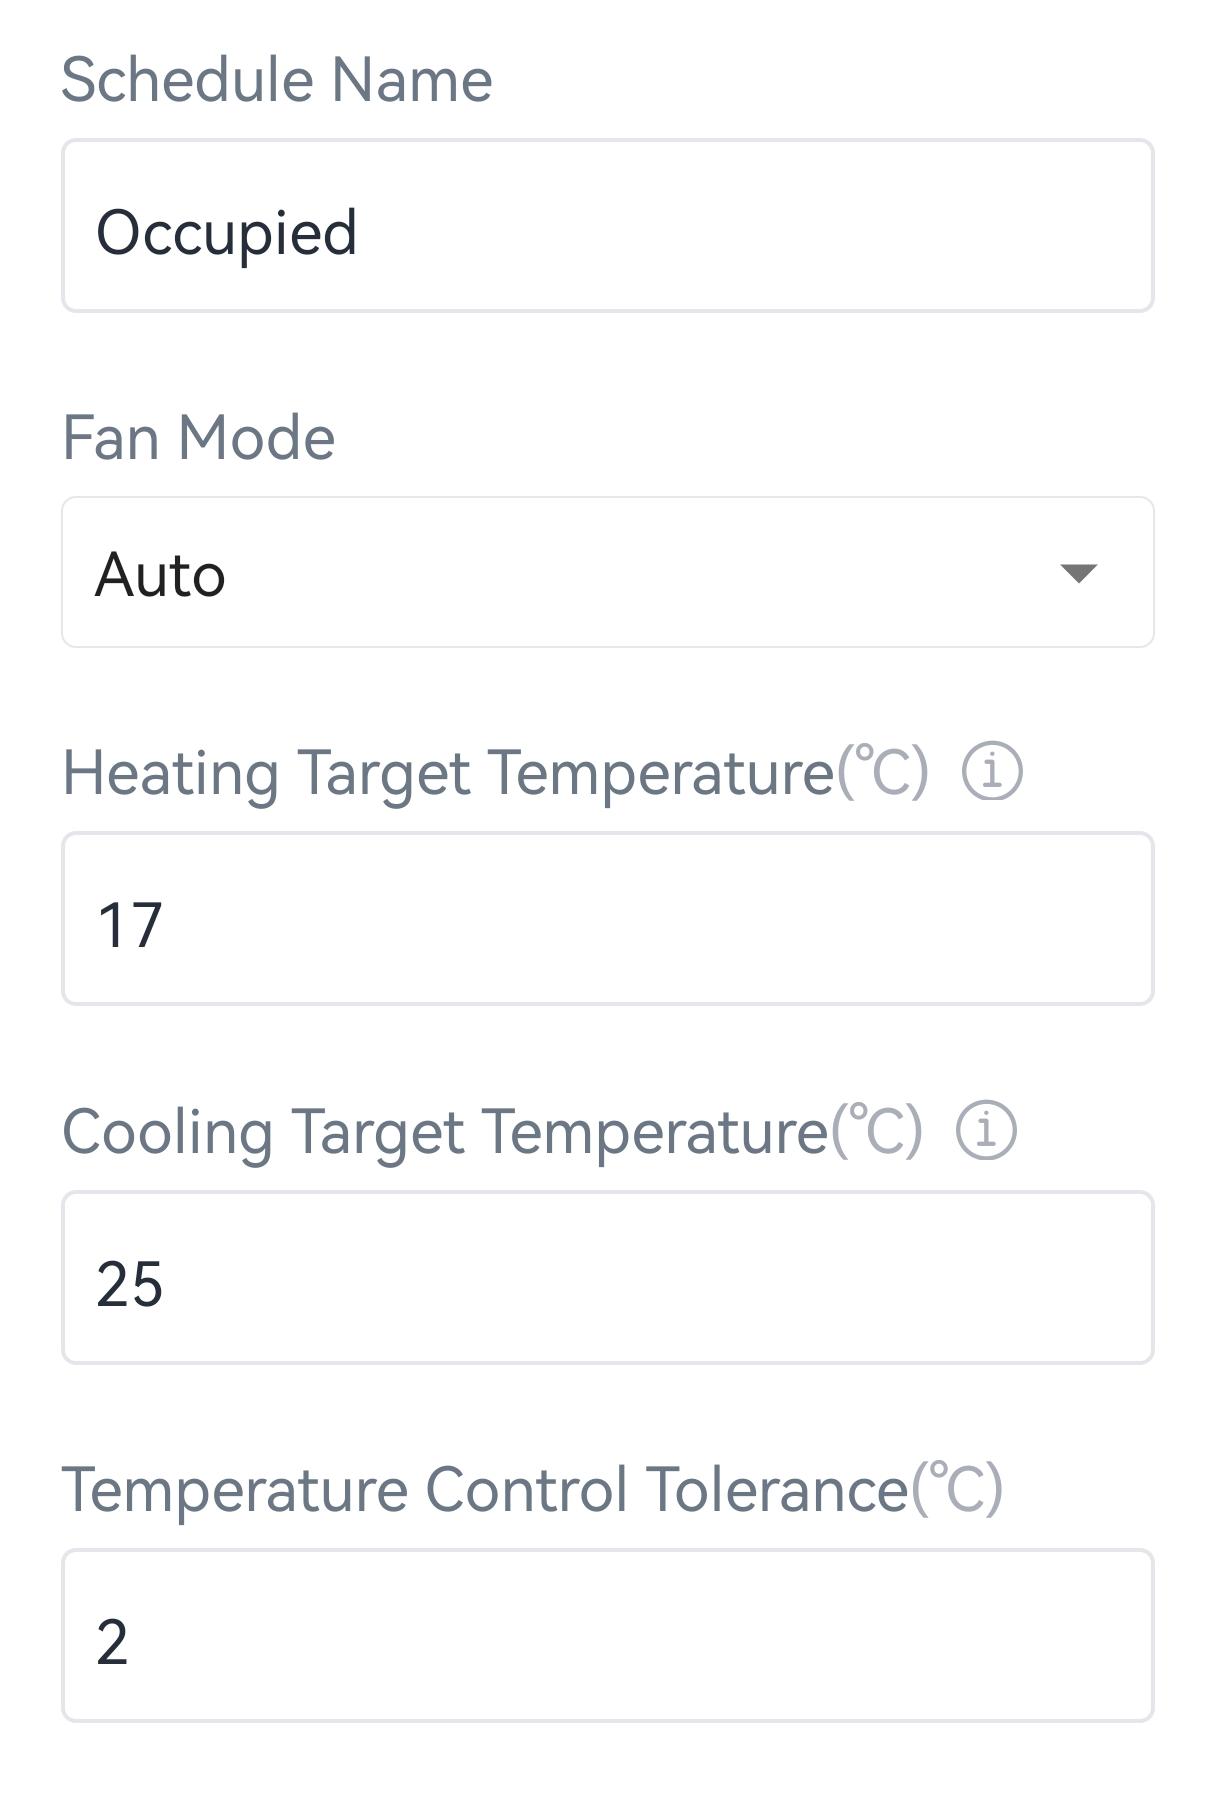Click the (°C) unit beside Heating Target Temperature
This screenshot has width=1216, height=1801.
tap(883, 772)
